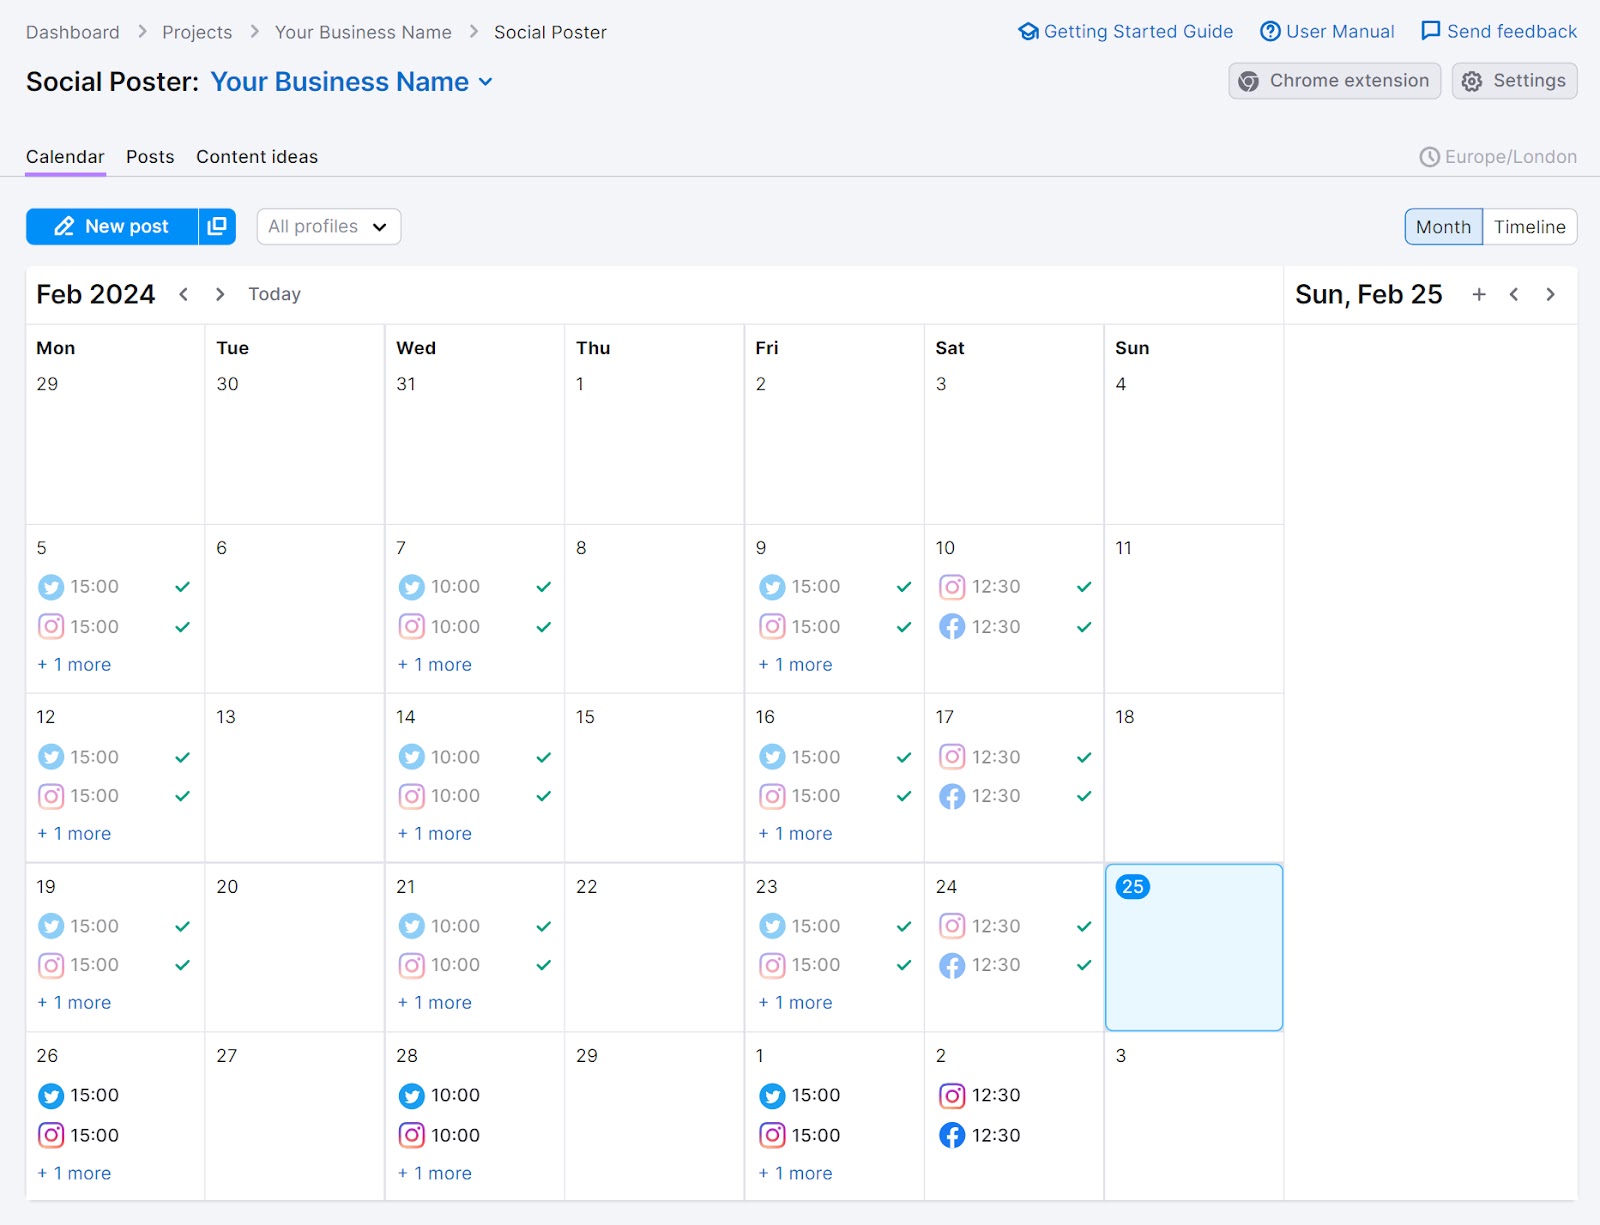Click the plus icon next to Sun, Feb 25
This screenshot has width=1600, height=1225.
pyautogui.click(x=1479, y=294)
